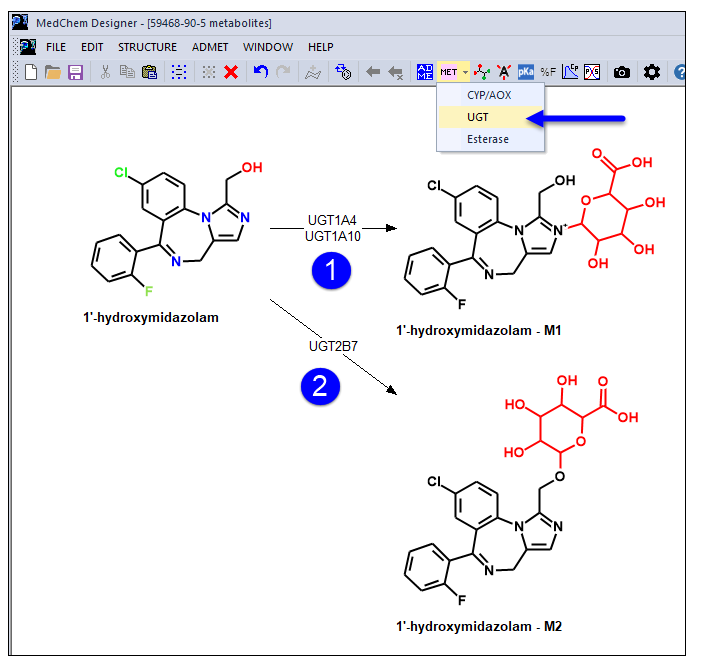Delete with the red X icon
Screen dimensions: 706x670
click(231, 72)
